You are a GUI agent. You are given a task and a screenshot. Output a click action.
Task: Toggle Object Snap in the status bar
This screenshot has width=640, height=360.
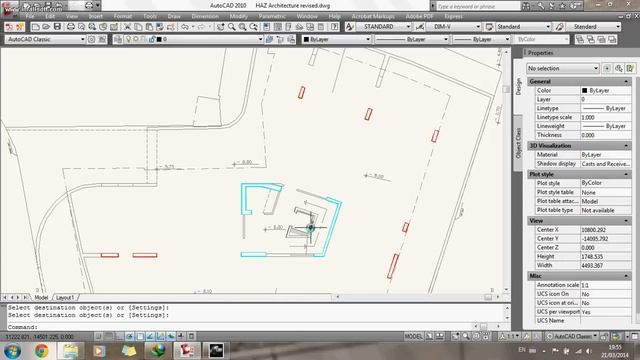(x=140, y=336)
